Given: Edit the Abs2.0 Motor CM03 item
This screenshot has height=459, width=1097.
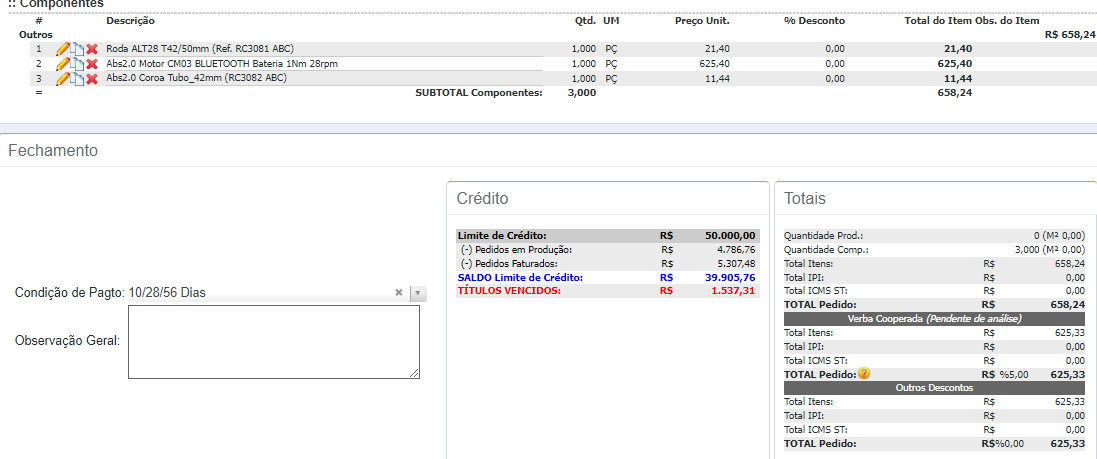Looking at the screenshot, I should coord(63,64).
